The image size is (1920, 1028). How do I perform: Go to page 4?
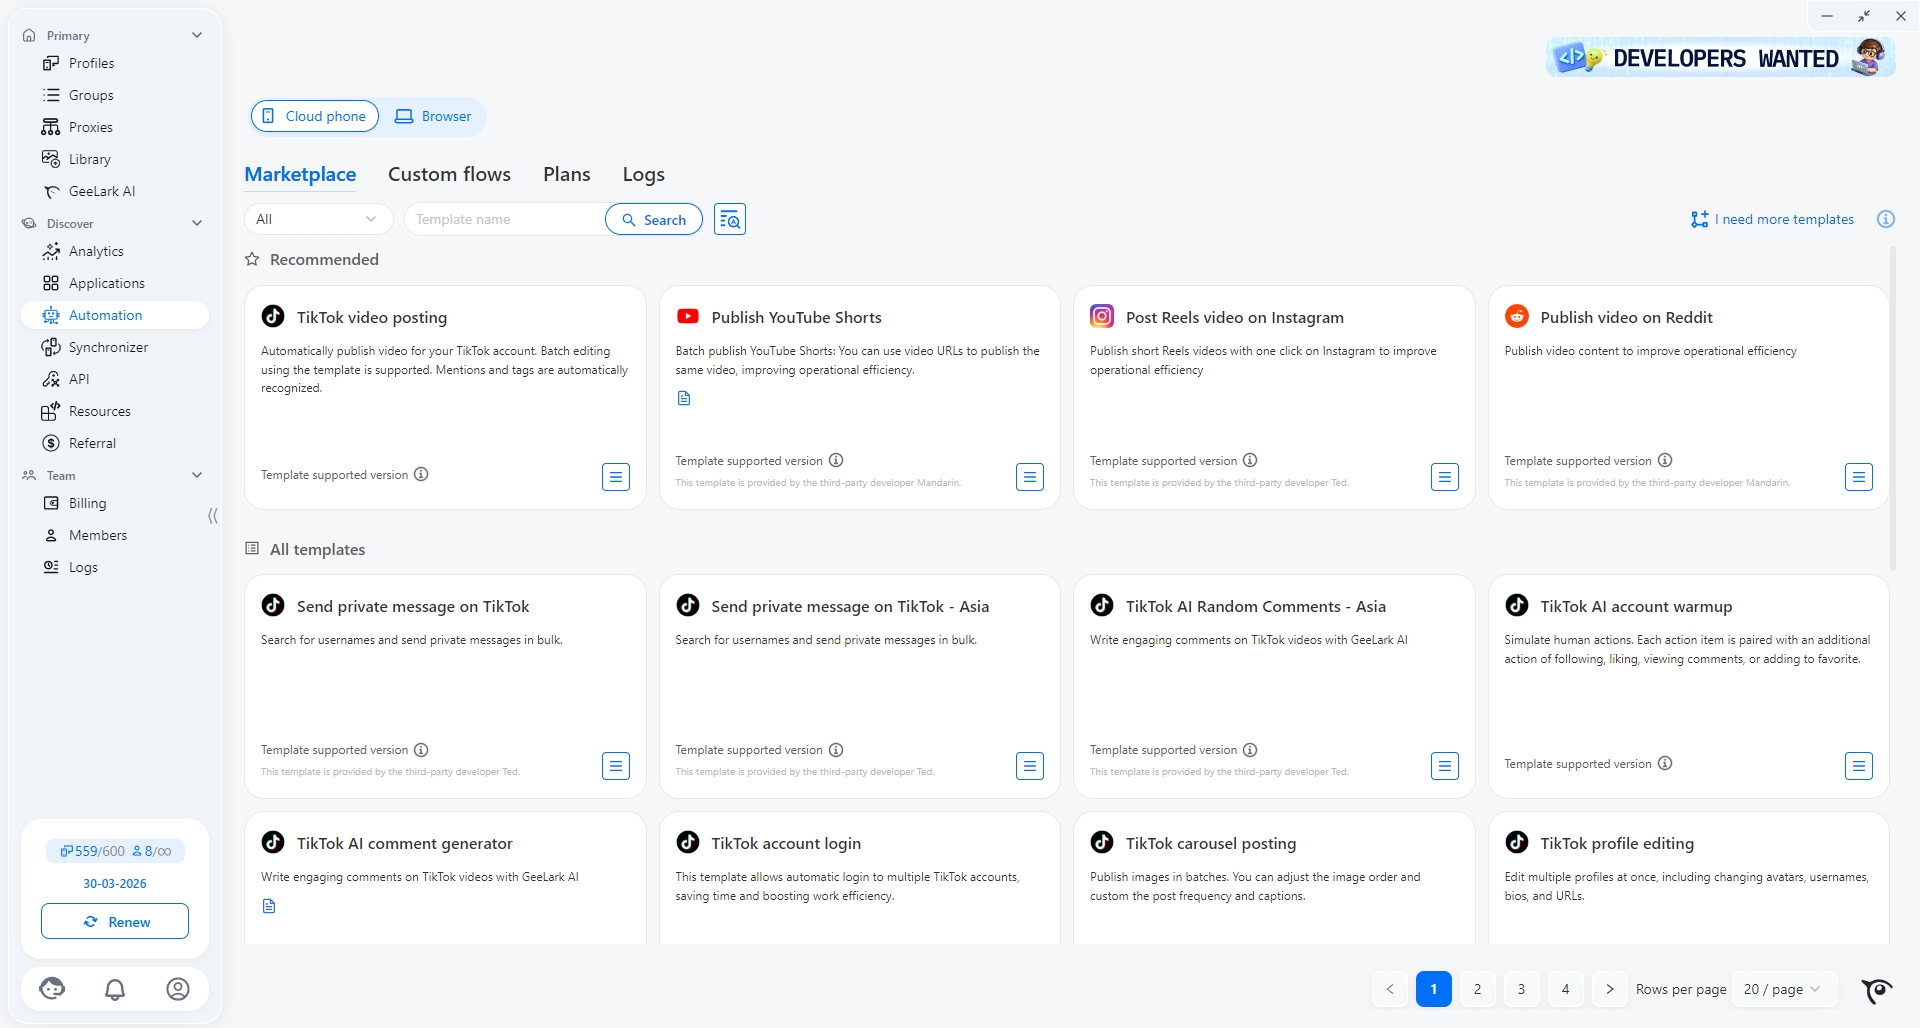(1566, 989)
